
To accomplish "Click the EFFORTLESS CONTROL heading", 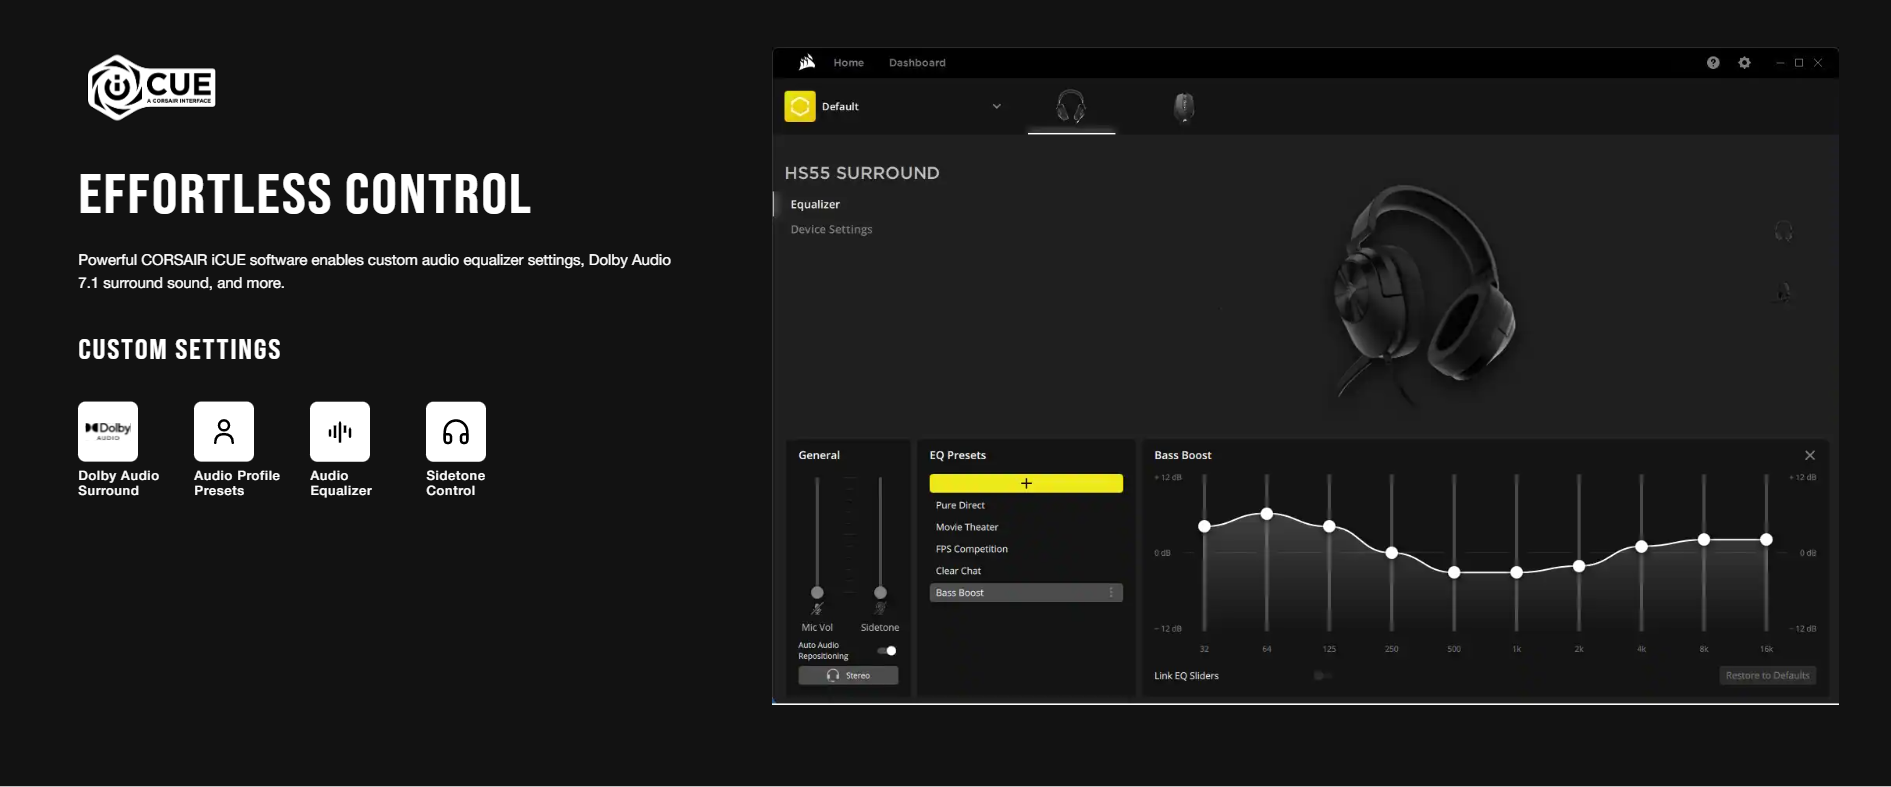I will pos(305,194).
